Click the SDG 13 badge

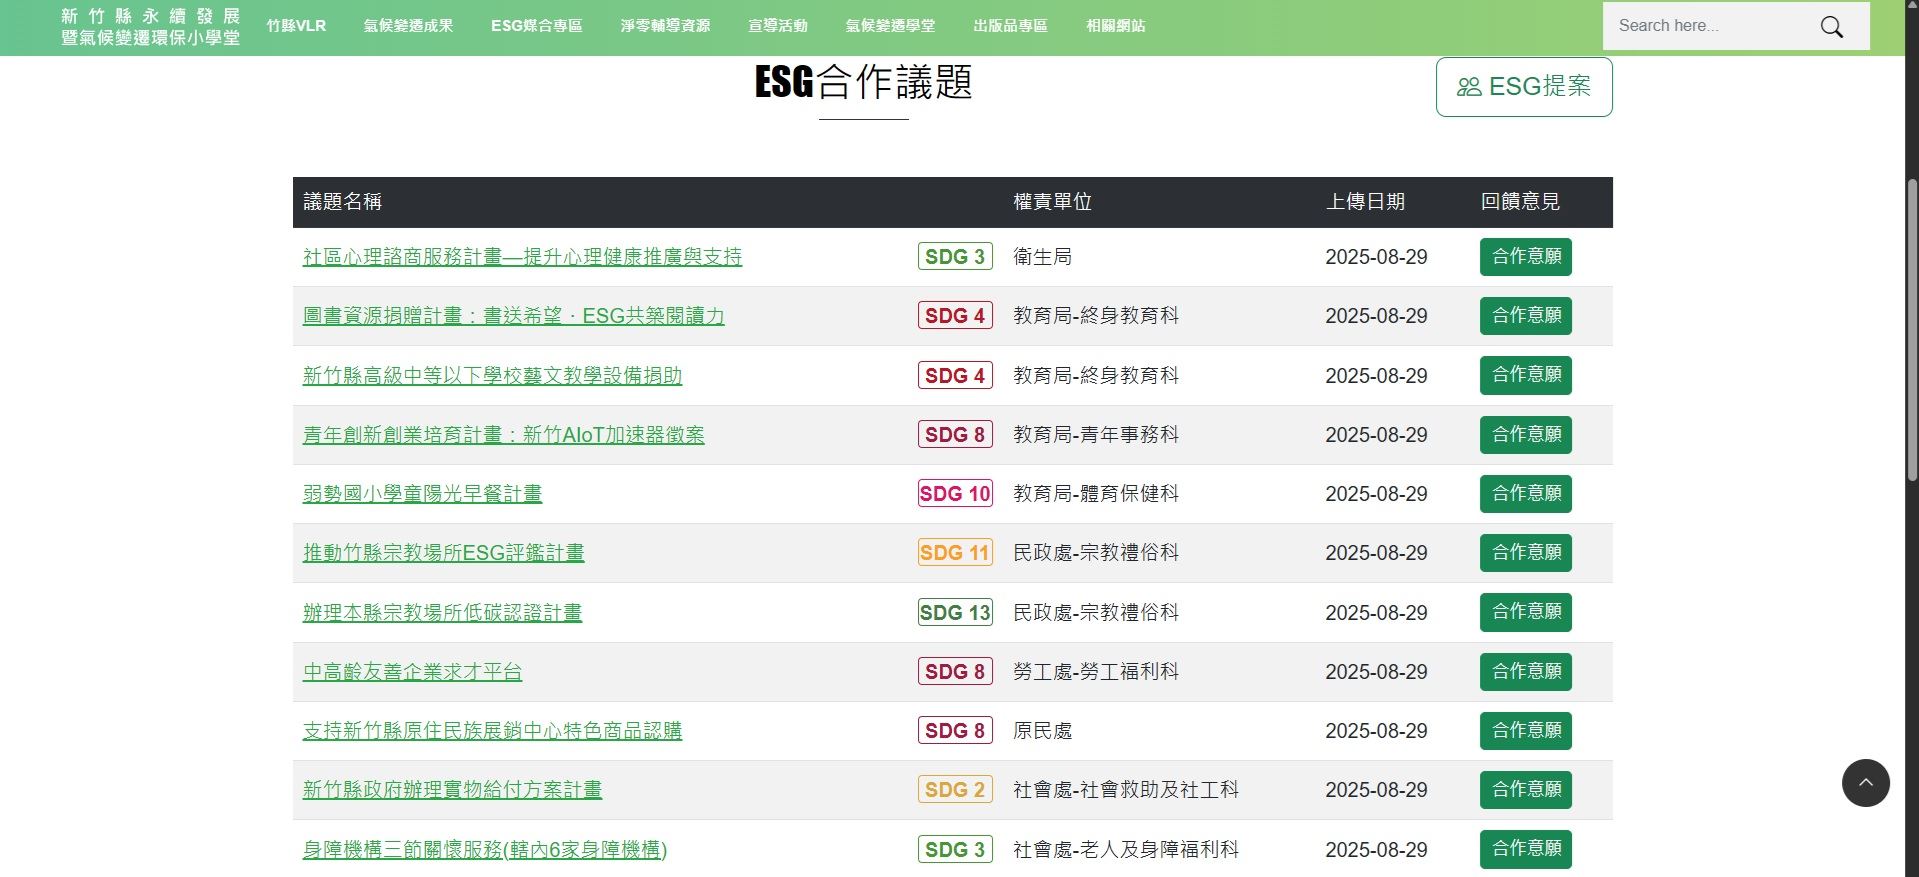pyautogui.click(x=954, y=613)
